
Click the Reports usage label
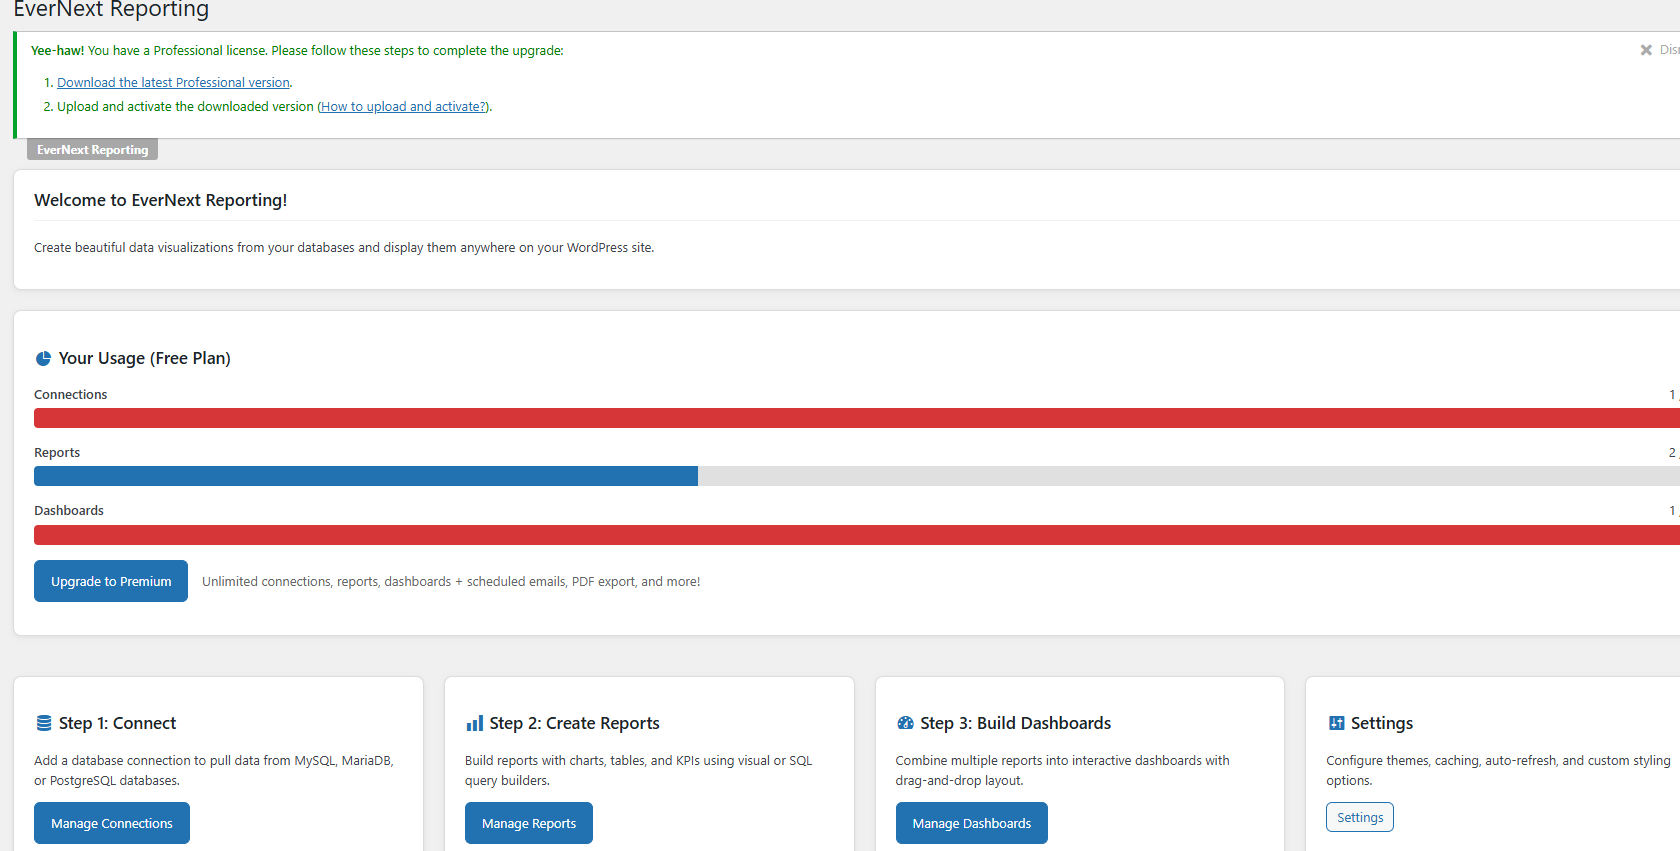tap(57, 453)
